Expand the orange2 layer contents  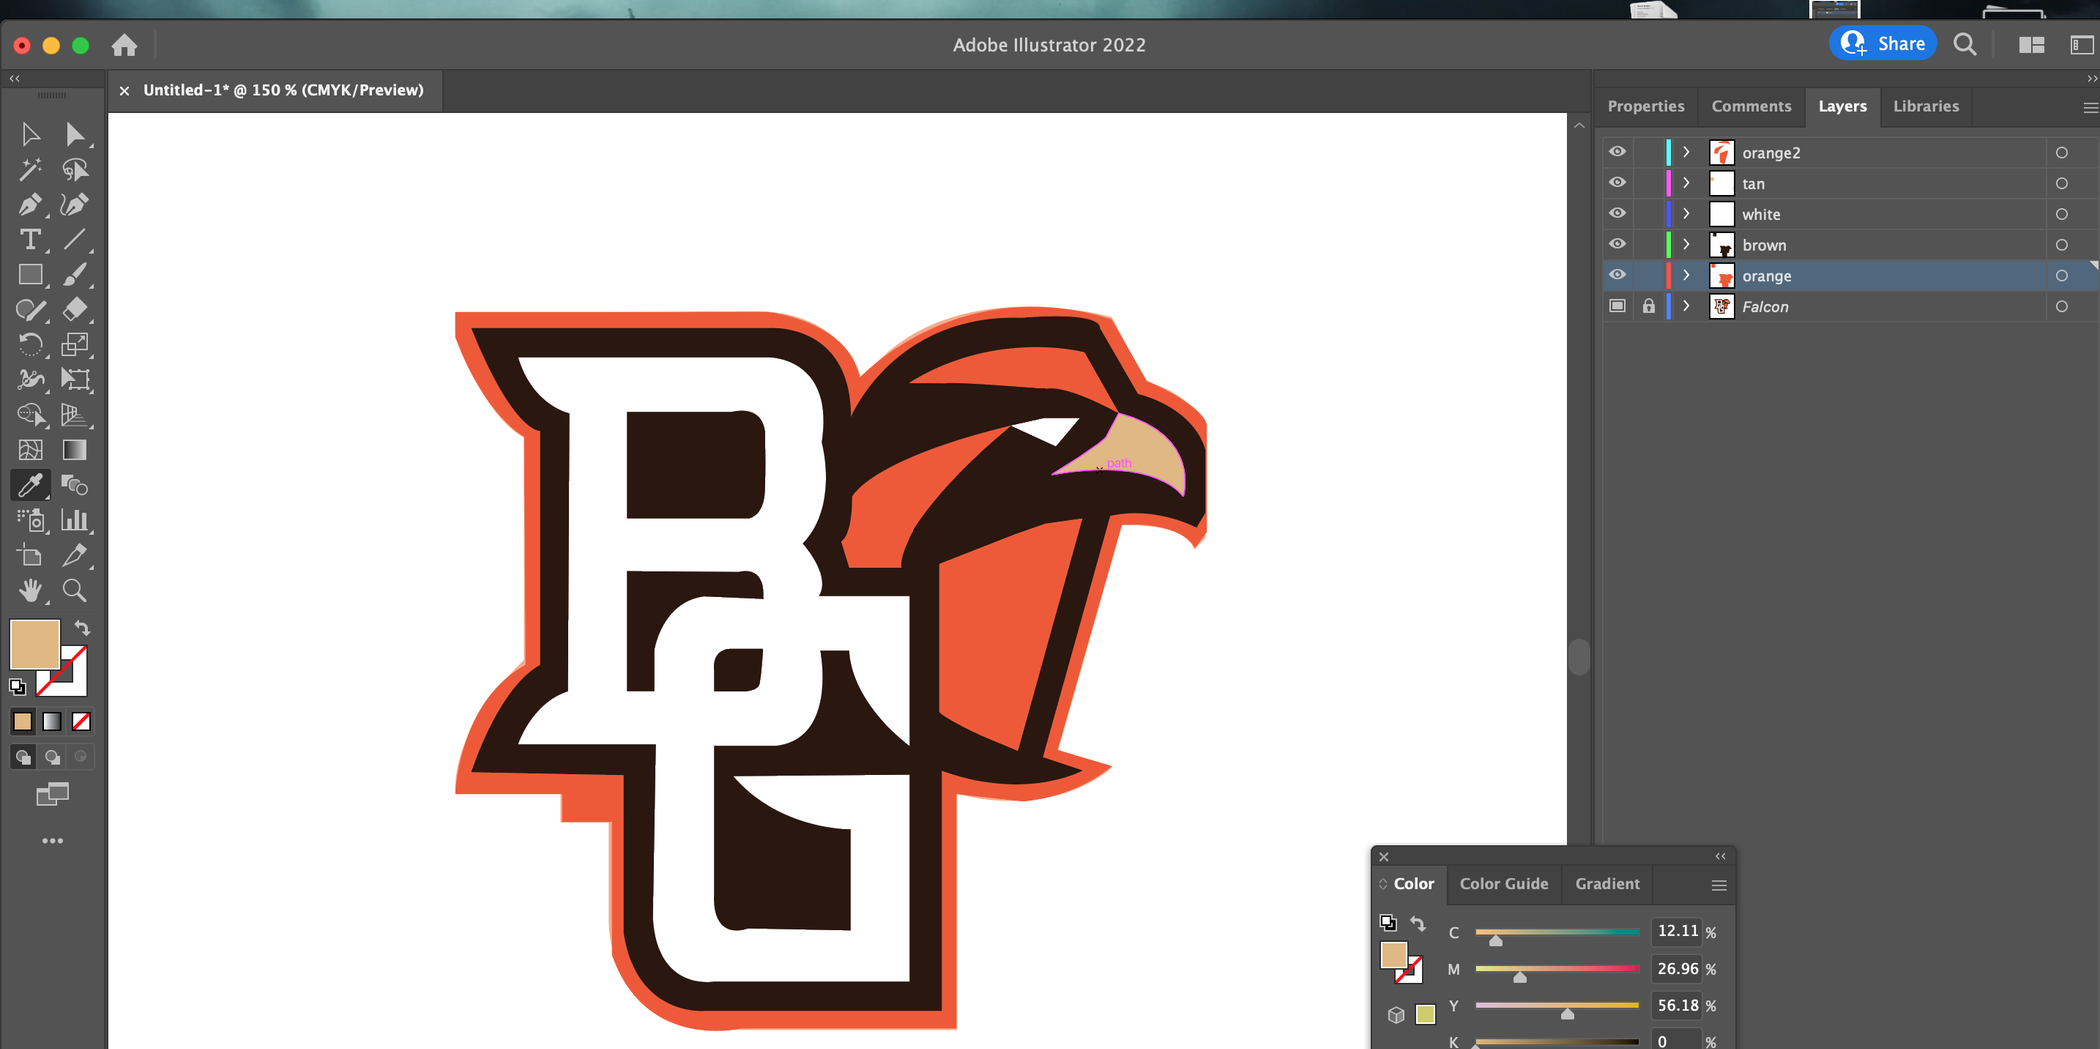pyautogui.click(x=1686, y=151)
